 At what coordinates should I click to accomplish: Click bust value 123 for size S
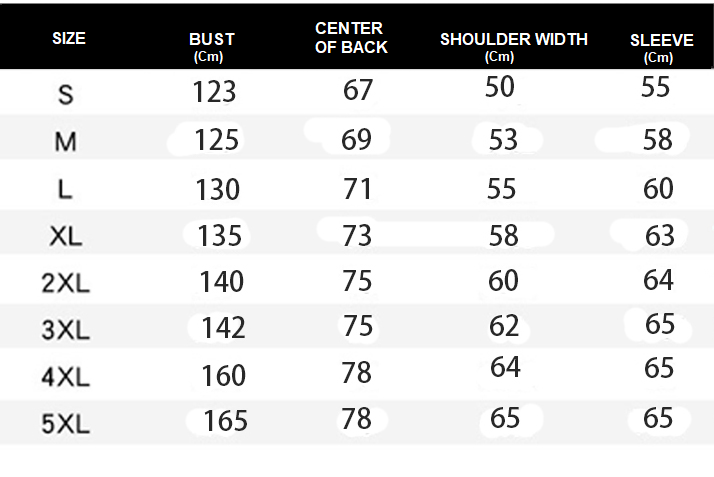(x=215, y=92)
